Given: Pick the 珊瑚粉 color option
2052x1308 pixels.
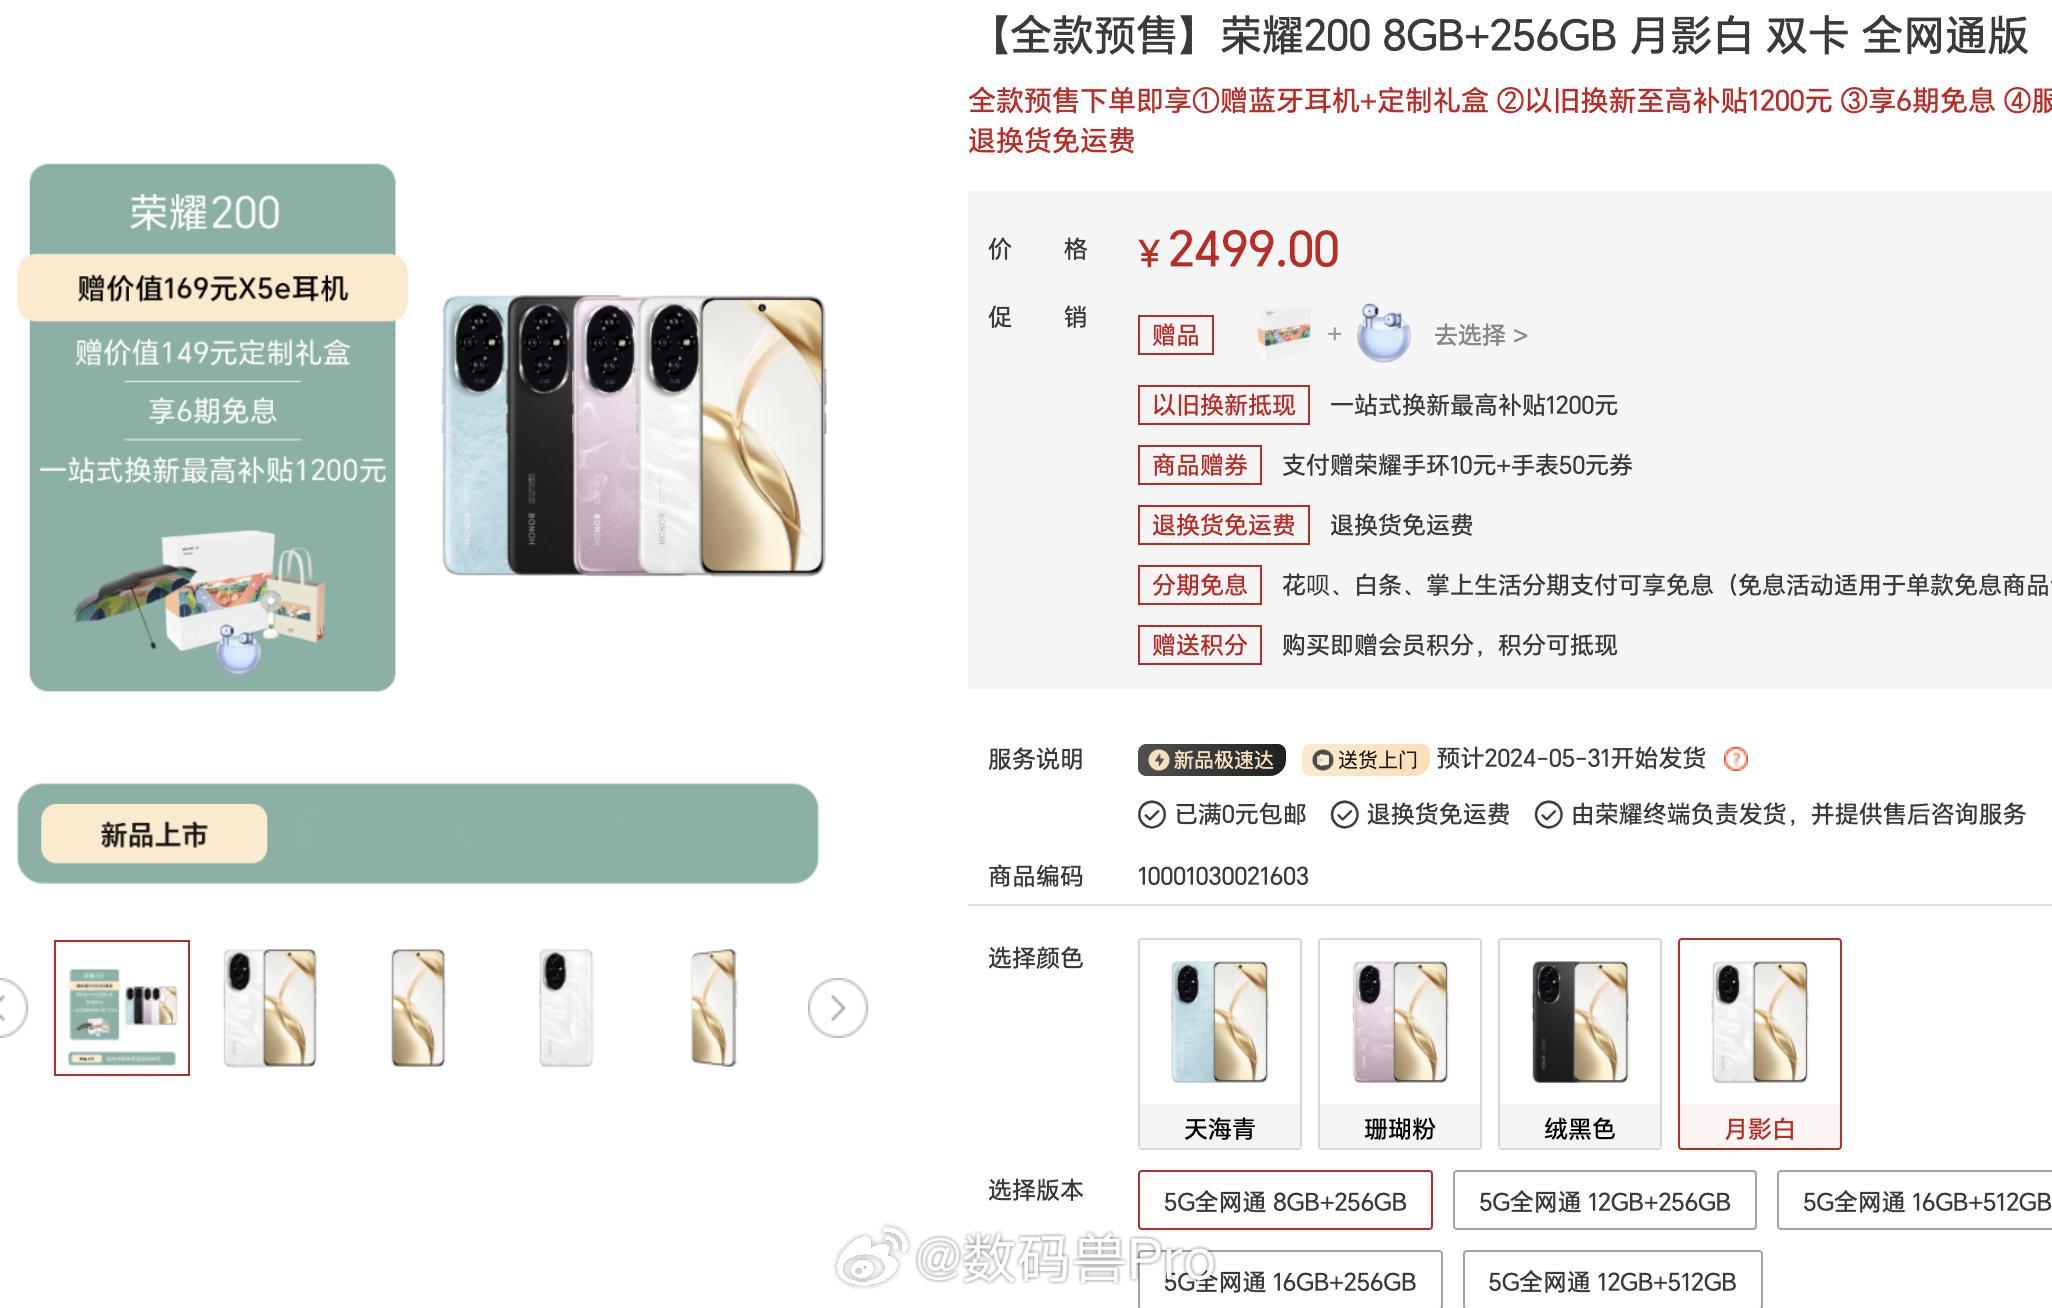Looking at the screenshot, I should click(x=1399, y=1044).
